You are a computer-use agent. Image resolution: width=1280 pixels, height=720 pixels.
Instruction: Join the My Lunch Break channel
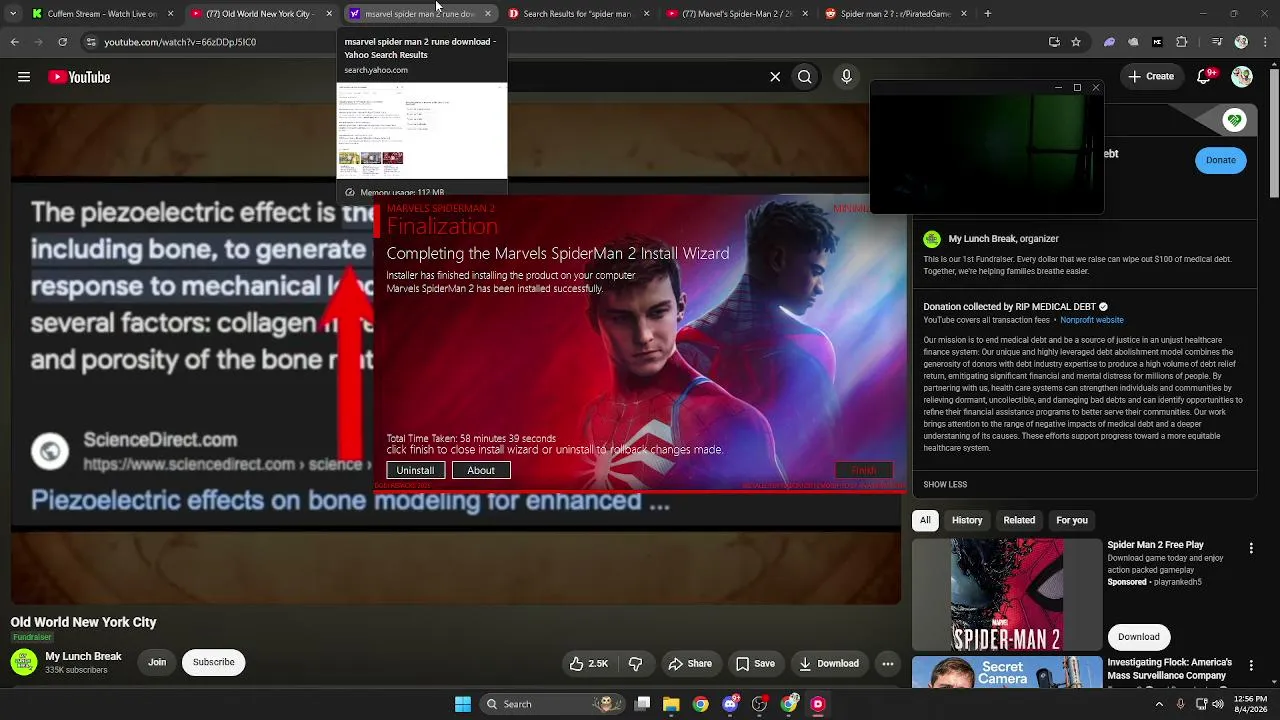157,662
